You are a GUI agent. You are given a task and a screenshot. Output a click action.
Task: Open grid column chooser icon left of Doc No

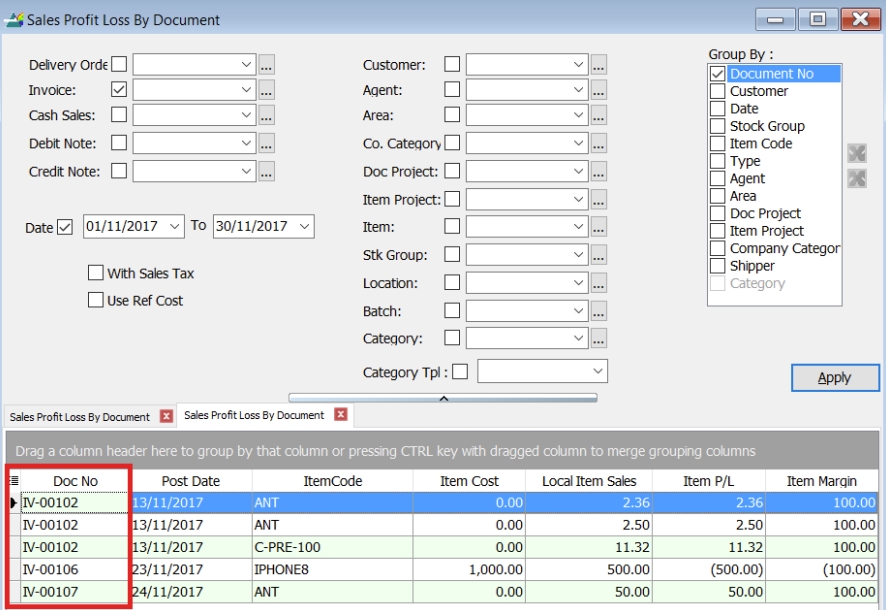point(13,481)
